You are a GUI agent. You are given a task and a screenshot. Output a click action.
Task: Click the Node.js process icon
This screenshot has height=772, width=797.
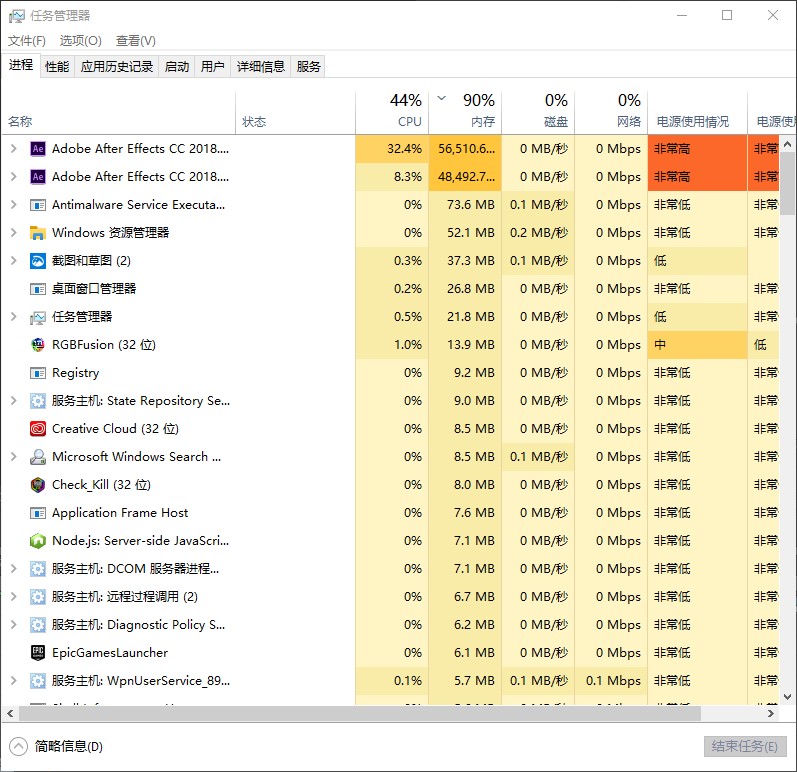[38, 541]
